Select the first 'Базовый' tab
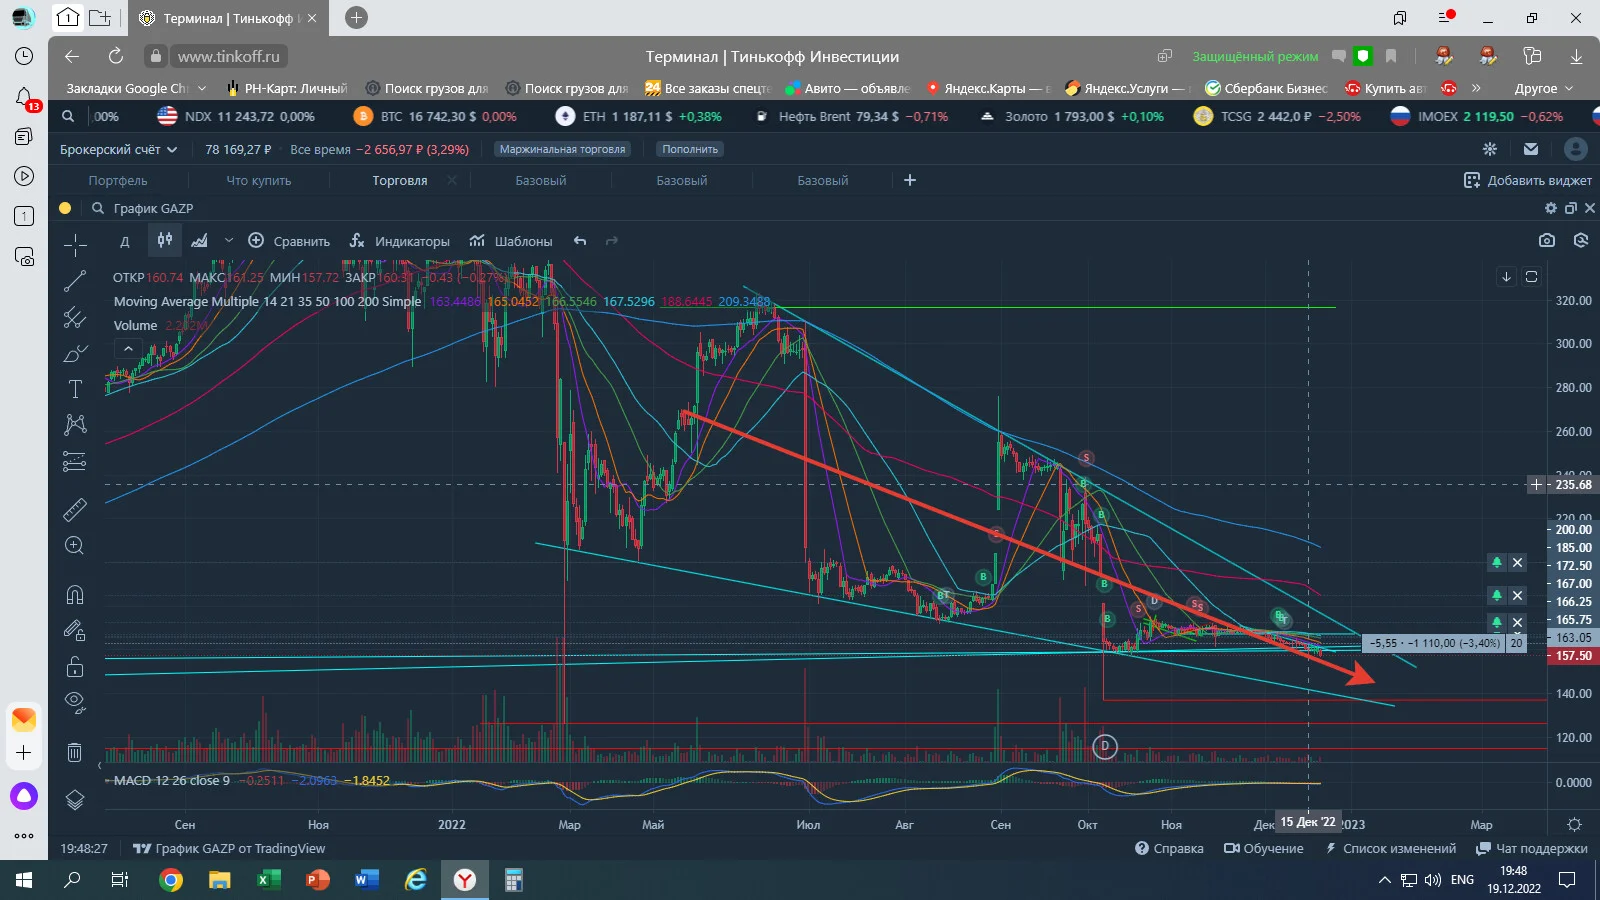 541,180
